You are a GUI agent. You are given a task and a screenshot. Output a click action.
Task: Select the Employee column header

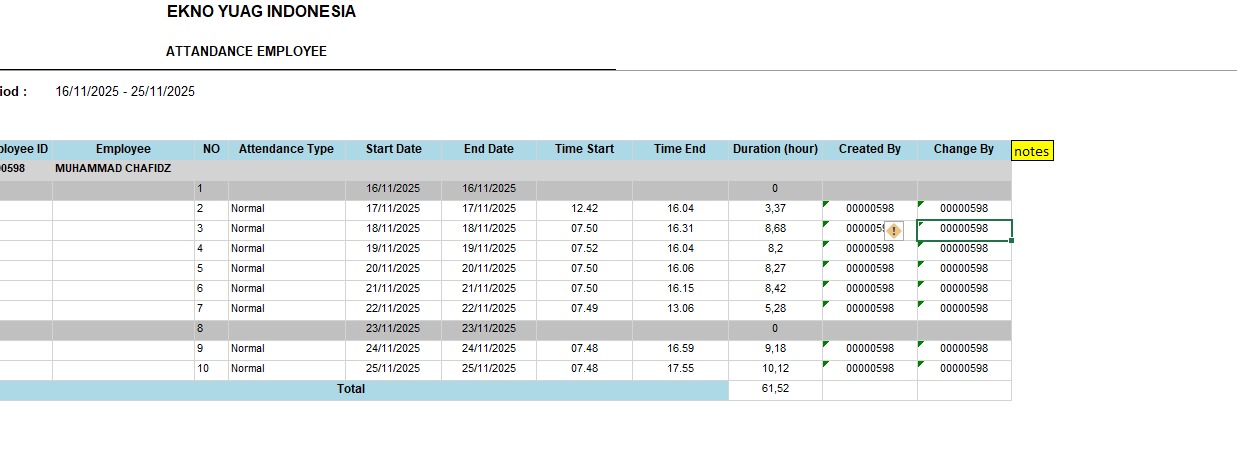[123, 149]
